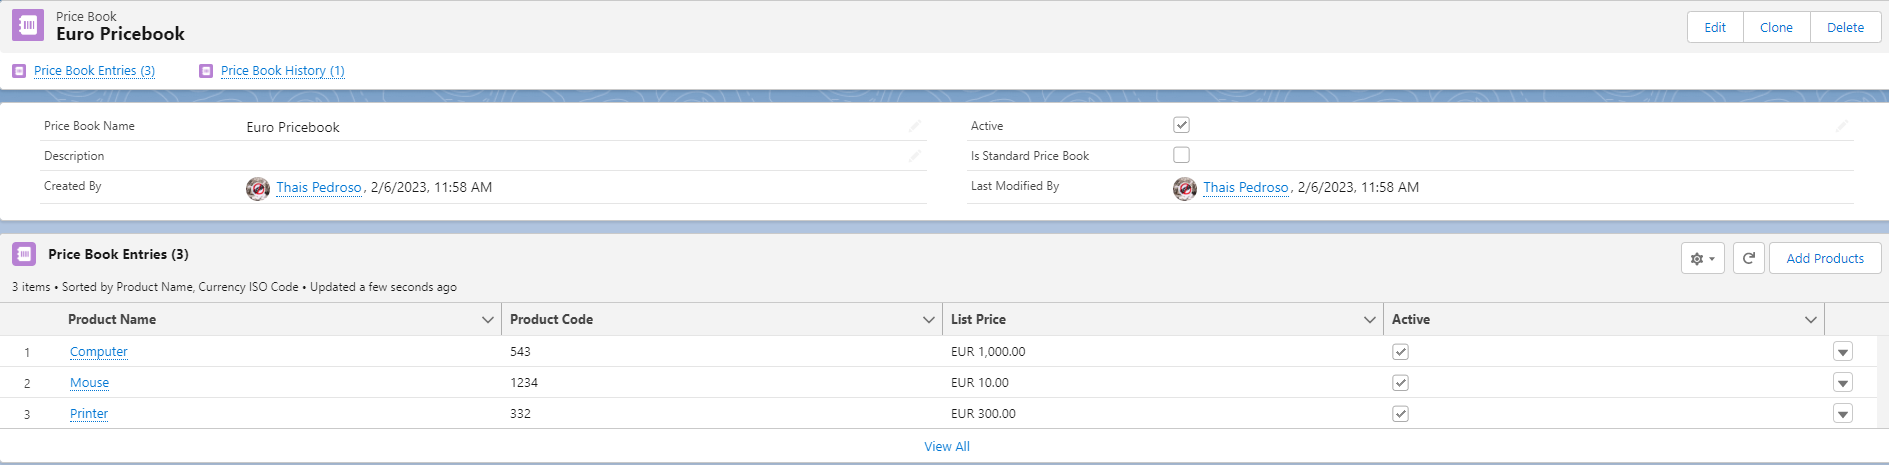Edit Description field with pencil icon
This screenshot has height=465, width=1889.
(914, 156)
